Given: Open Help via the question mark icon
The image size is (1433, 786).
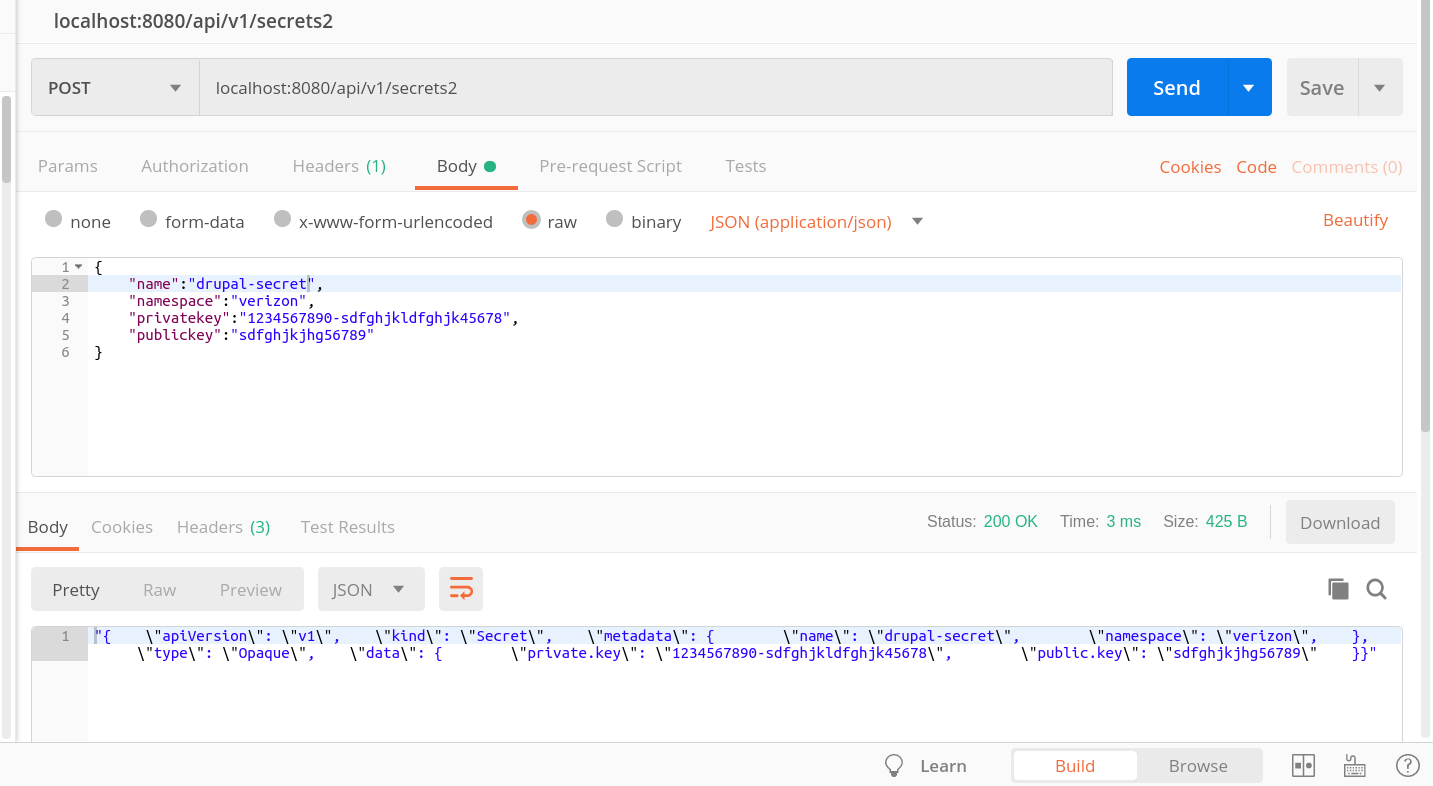Looking at the screenshot, I should coord(1407,765).
